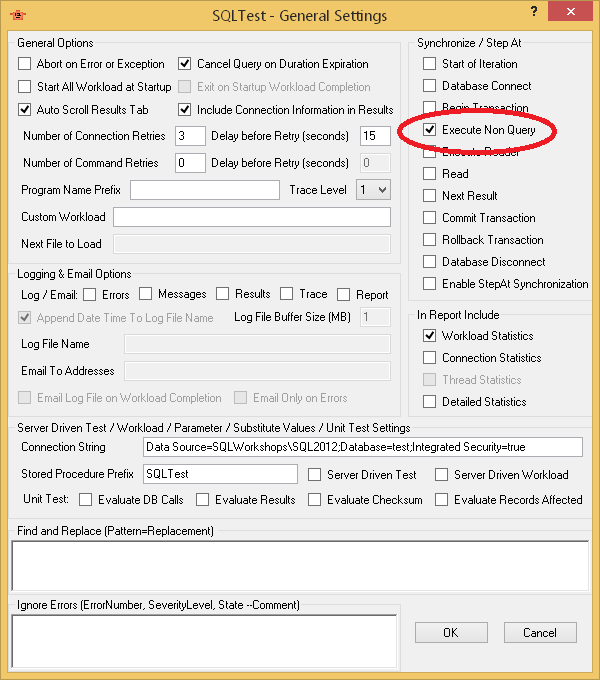Check Commit Transaction sync option
The image size is (600, 680).
coord(430,218)
